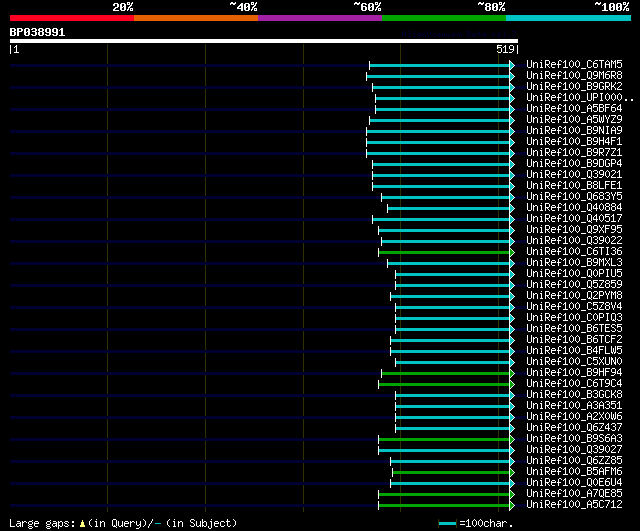Viewport: 640px width, 531px height.
Task: Open the UniRef100_A5WYZ9 entry
Action: point(574,120)
